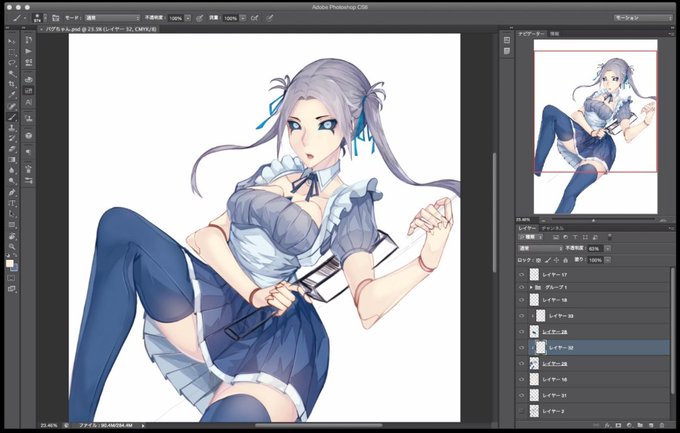The height and width of the screenshot is (433, 680).
Task: Switch to the レイヤー (Layers) tab
Action: [x=527, y=228]
